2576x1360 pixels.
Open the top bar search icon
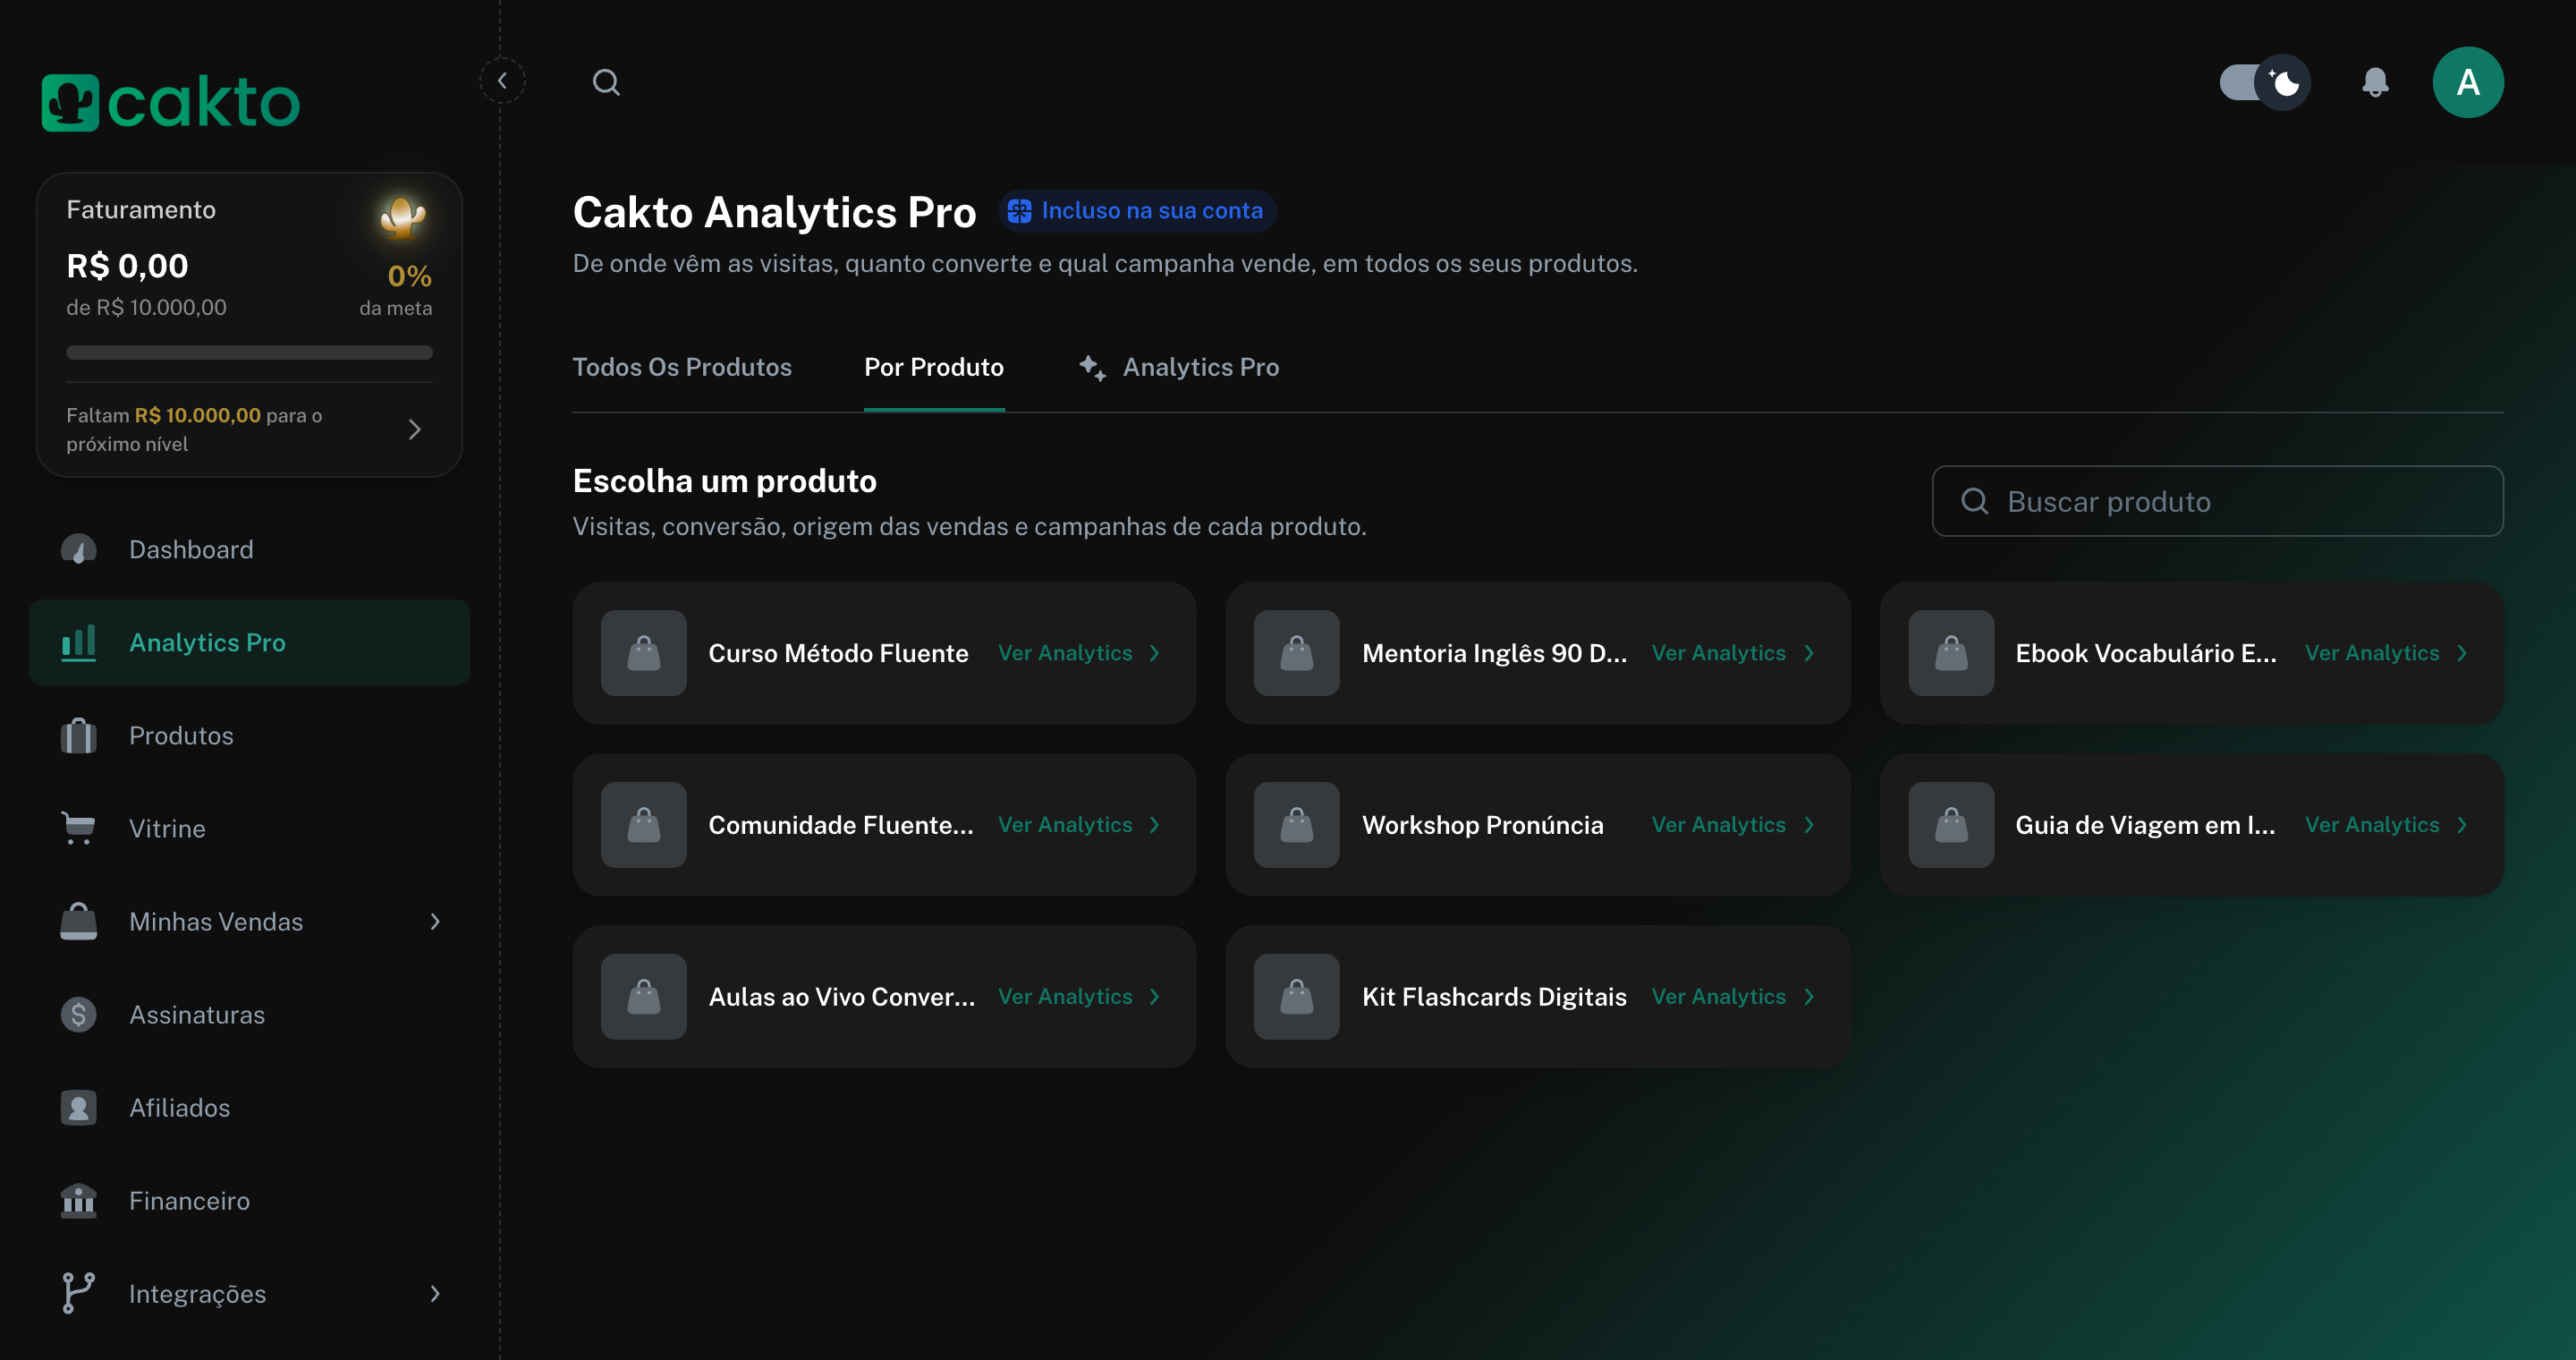coord(606,82)
